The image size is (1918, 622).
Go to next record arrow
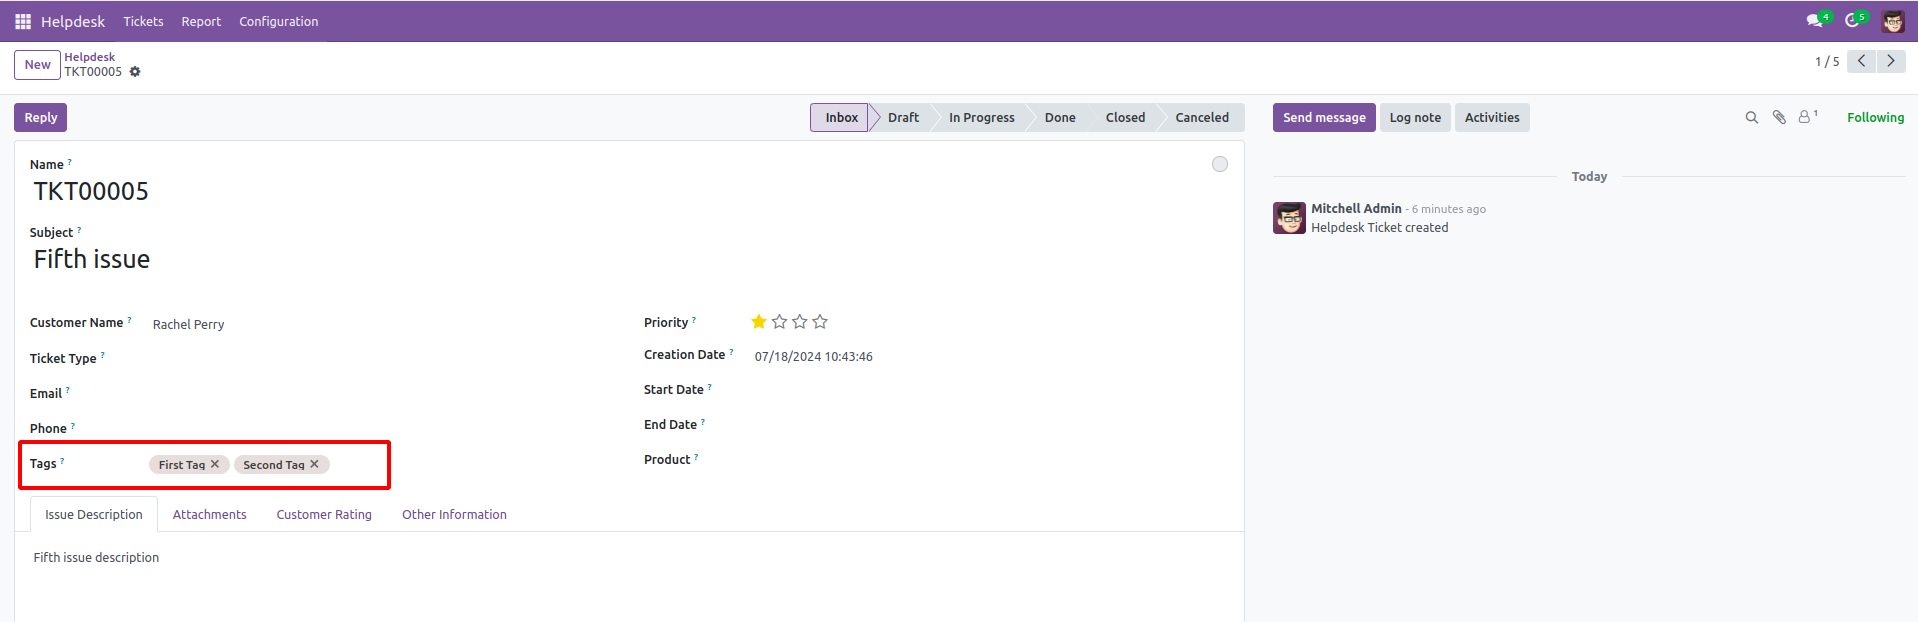point(1891,61)
